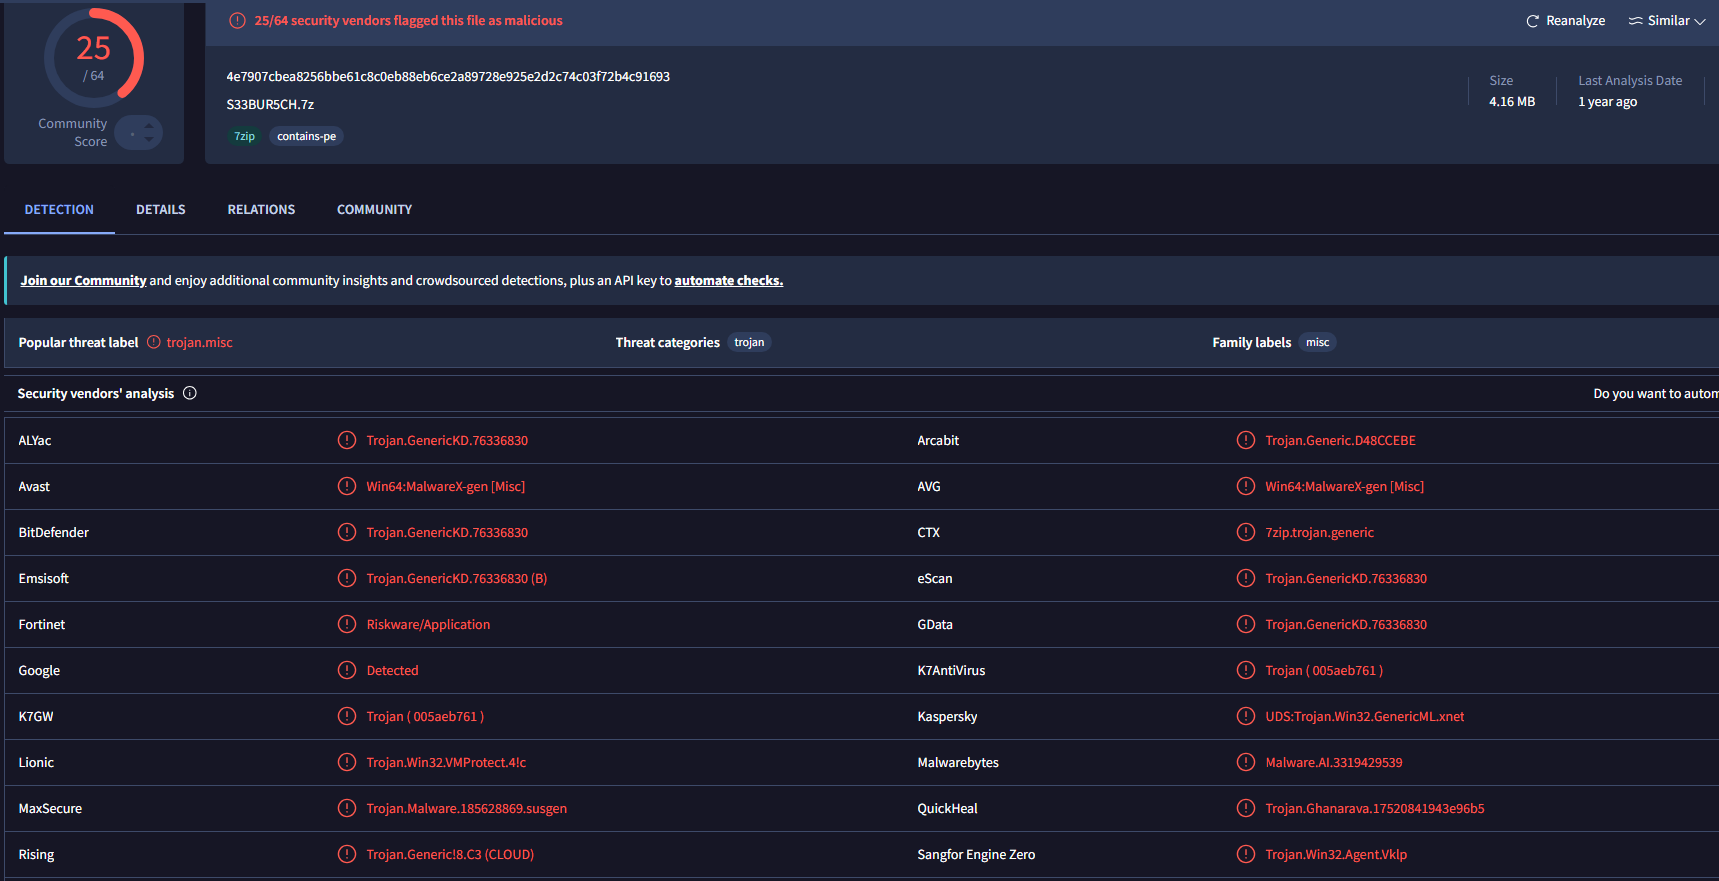Screen dimensions: 1719x881
Task: Click 7zip.trojan.generic CTX detection
Action: coord(1319,532)
